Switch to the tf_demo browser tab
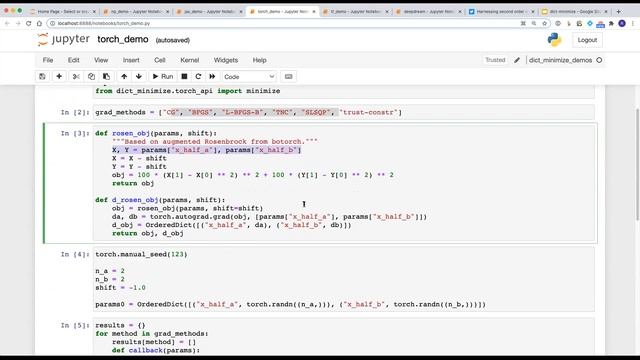The height and width of the screenshot is (360, 640). (356, 12)
